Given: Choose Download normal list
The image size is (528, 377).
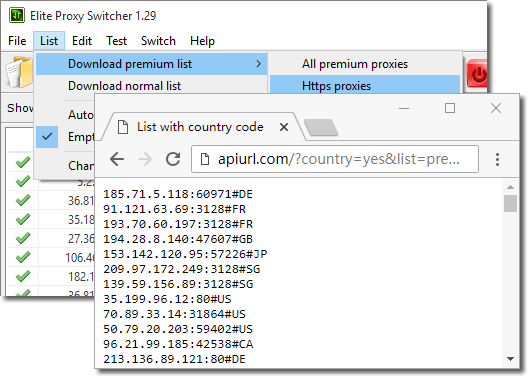Looking at the screenshot, I should point(152,85).
